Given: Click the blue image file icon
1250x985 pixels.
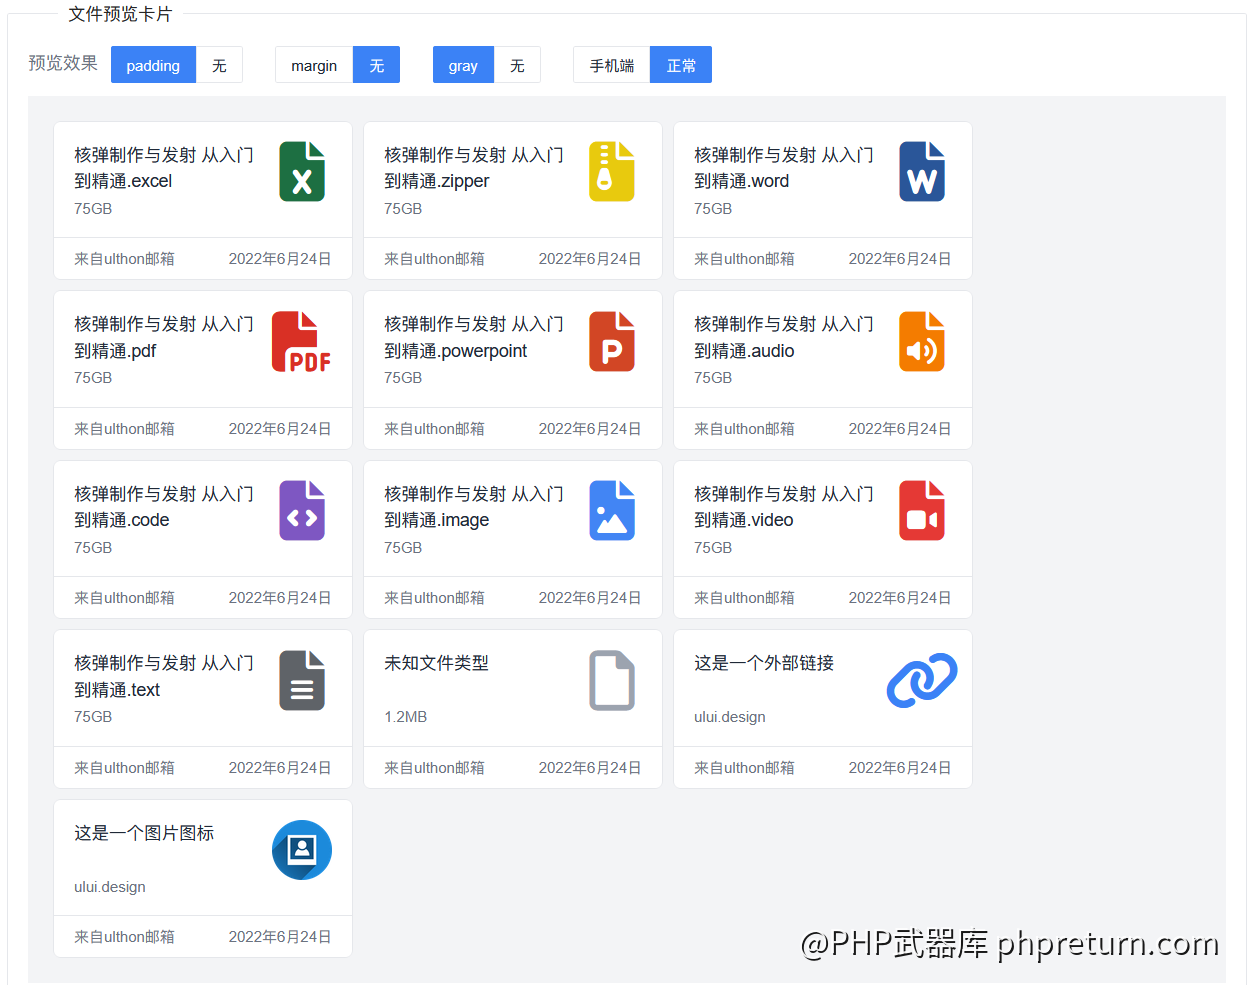Looking at the screenshot, I should [611, 511].
